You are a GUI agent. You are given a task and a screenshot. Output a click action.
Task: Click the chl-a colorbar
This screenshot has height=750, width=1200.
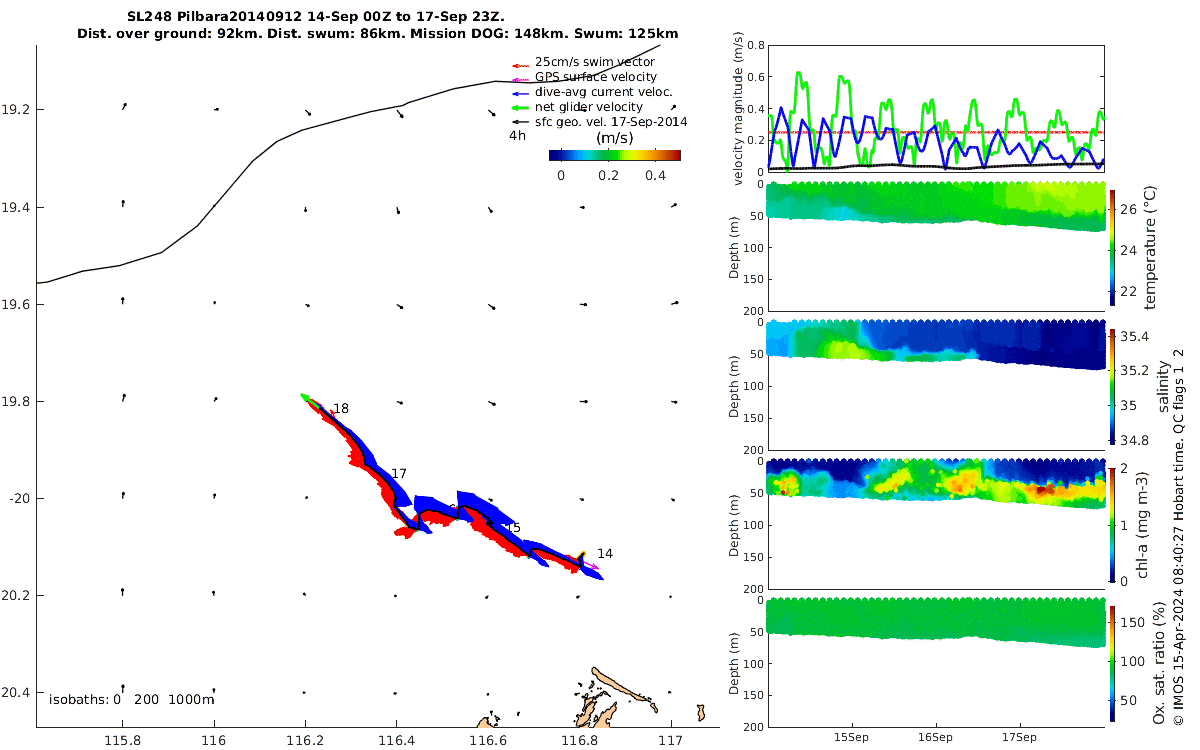1113,523
